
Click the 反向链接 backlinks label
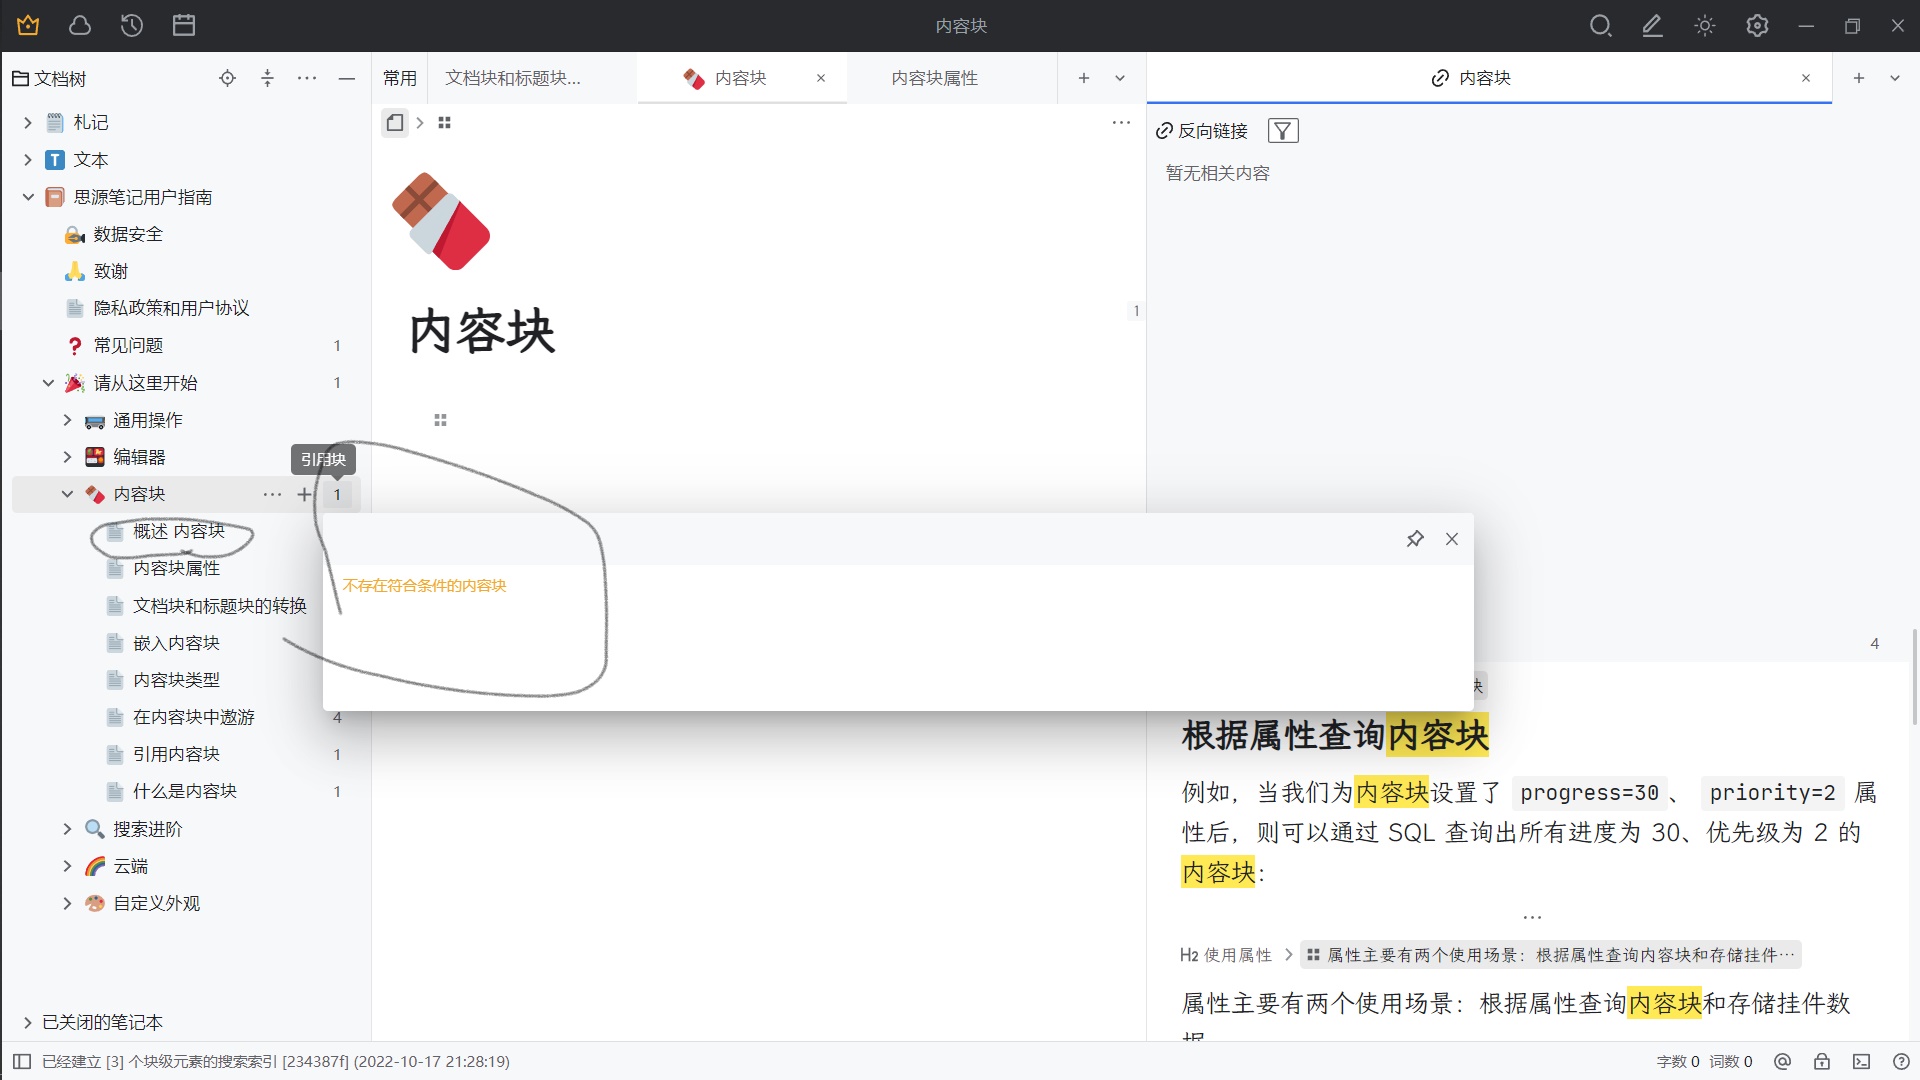[1212, 131]
